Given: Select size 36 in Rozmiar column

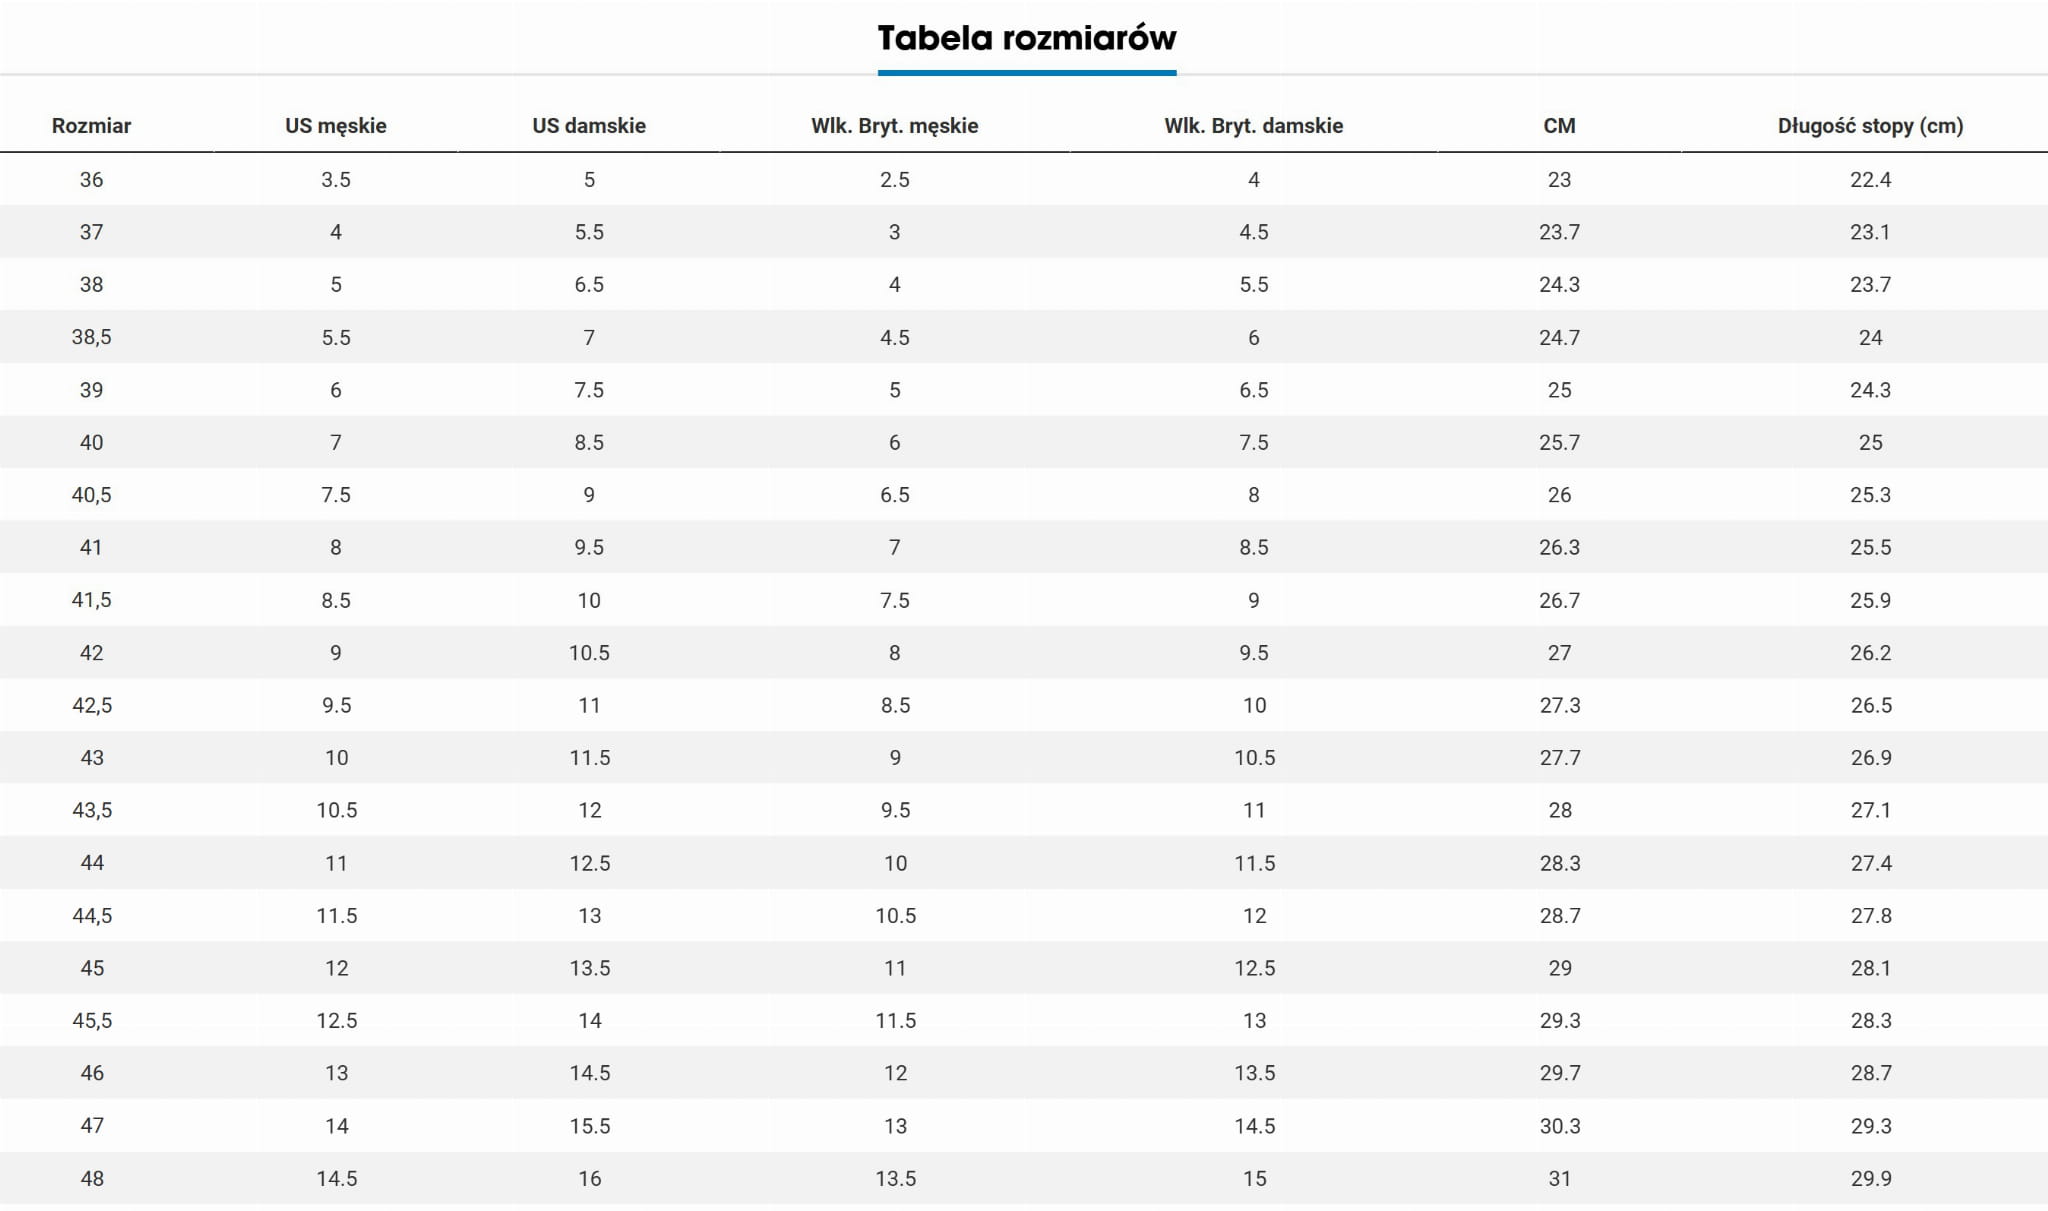Looking at the screenshot, I should 91,180.
